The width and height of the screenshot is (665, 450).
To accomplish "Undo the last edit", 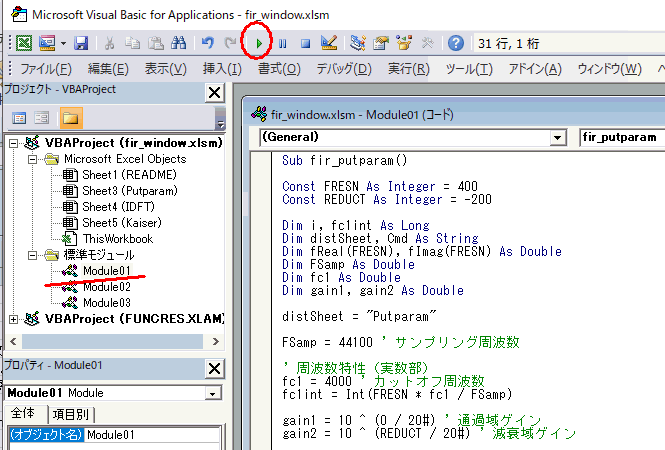I will tap(207, 43).
